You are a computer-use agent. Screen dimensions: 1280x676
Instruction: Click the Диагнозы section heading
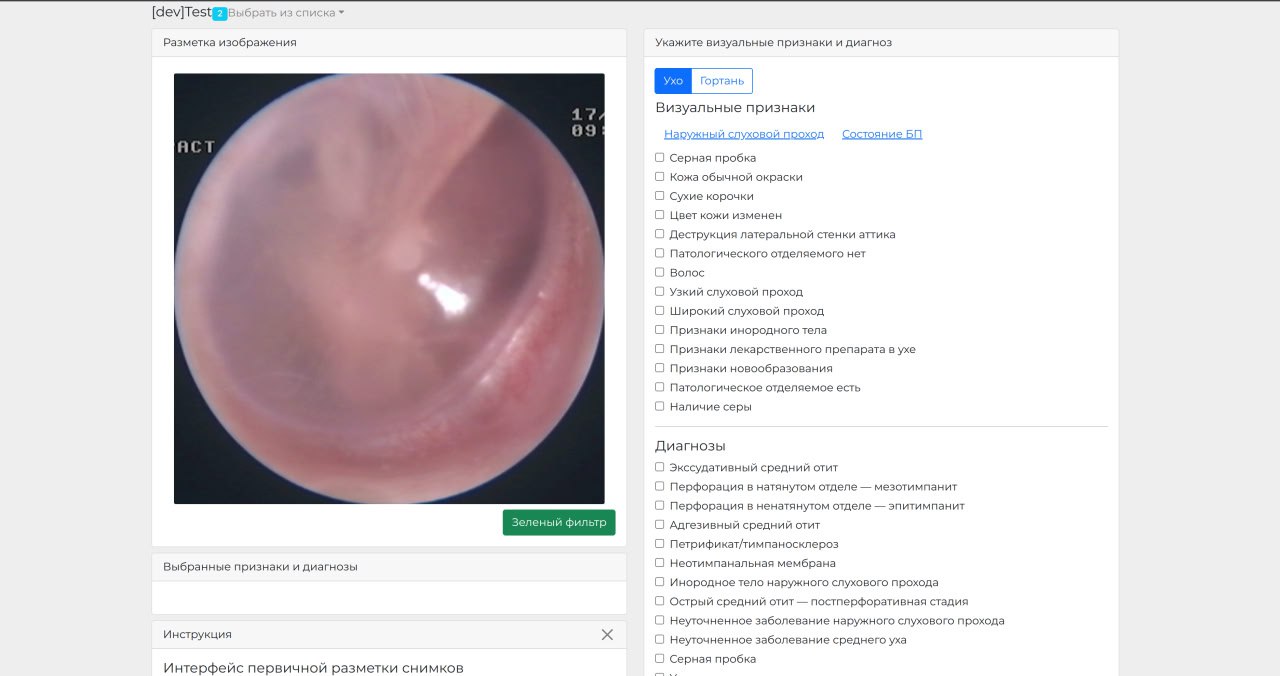(690, 445)
